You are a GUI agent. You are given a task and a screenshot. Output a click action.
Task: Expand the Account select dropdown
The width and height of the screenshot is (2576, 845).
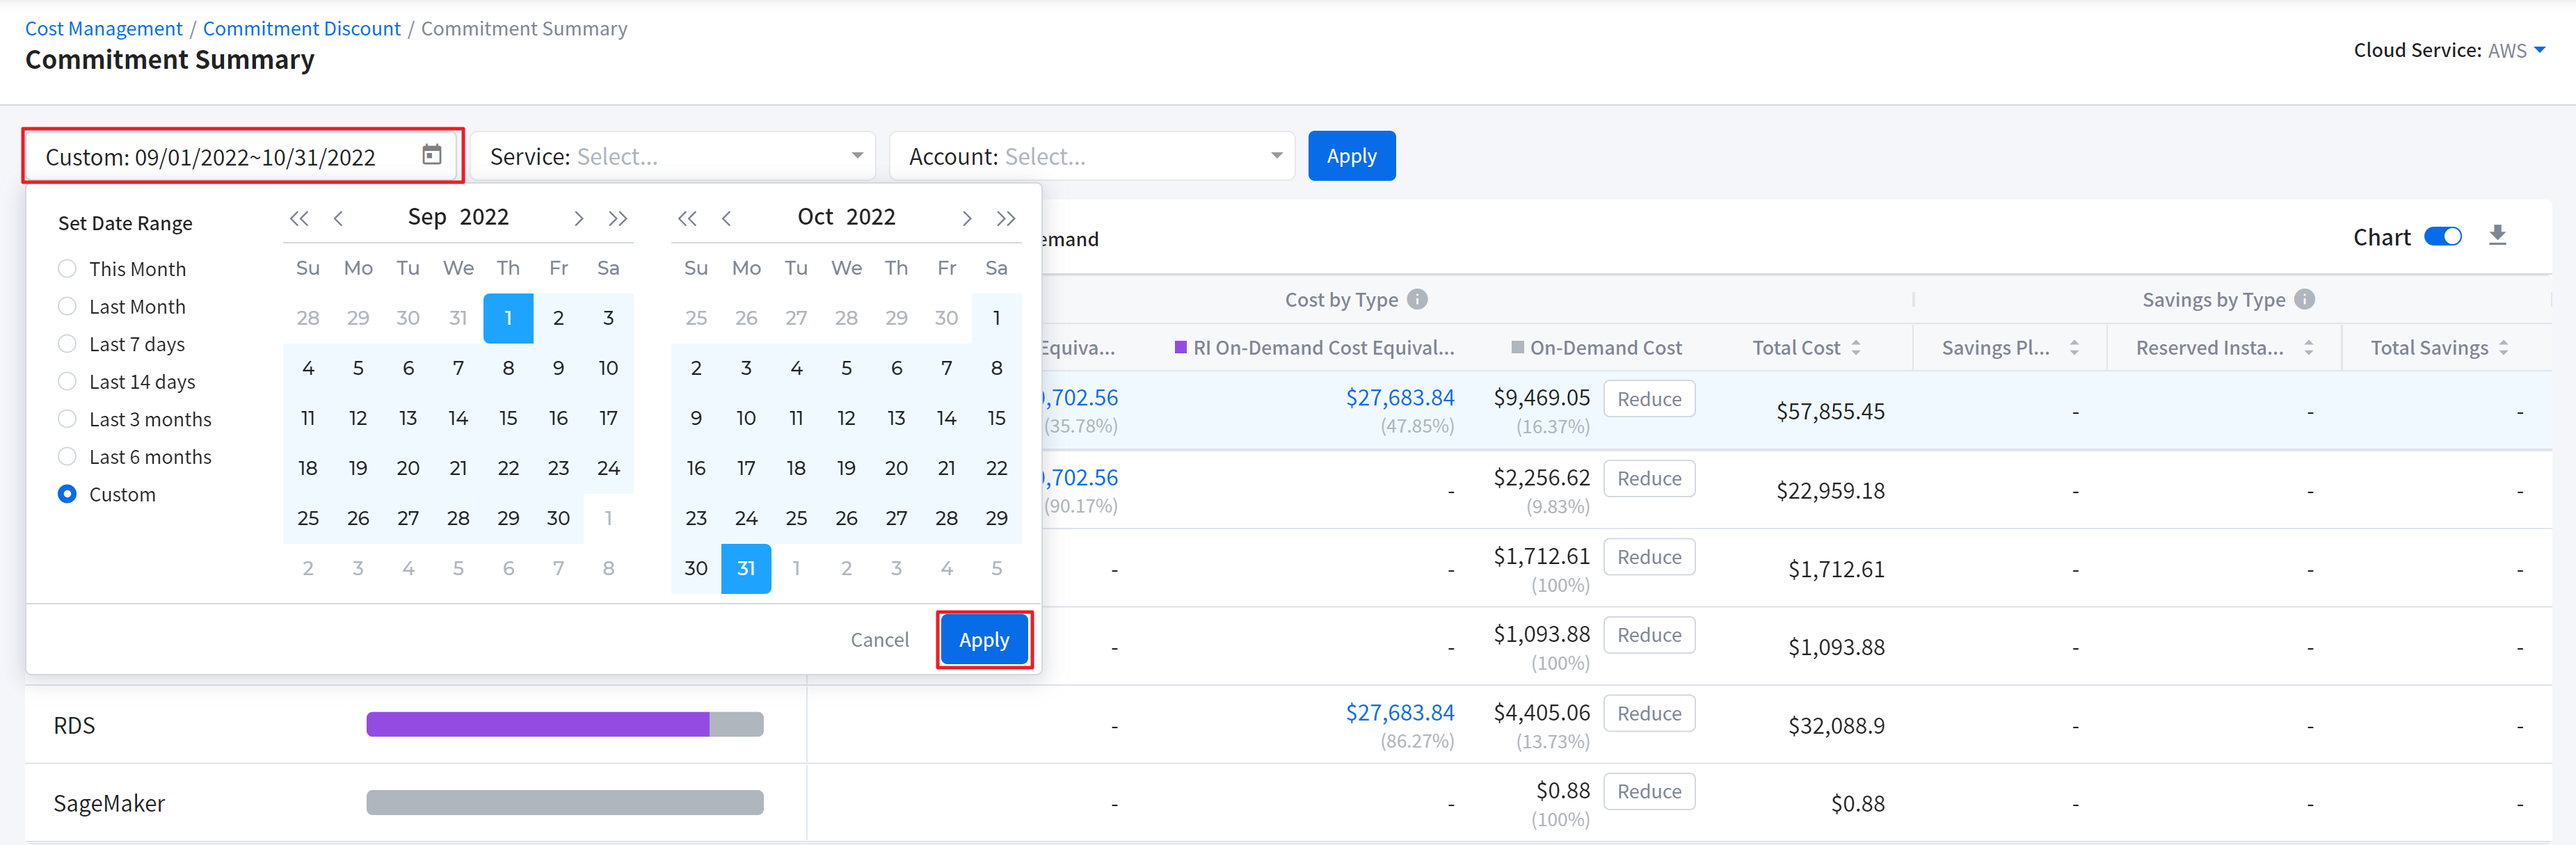1091,156
